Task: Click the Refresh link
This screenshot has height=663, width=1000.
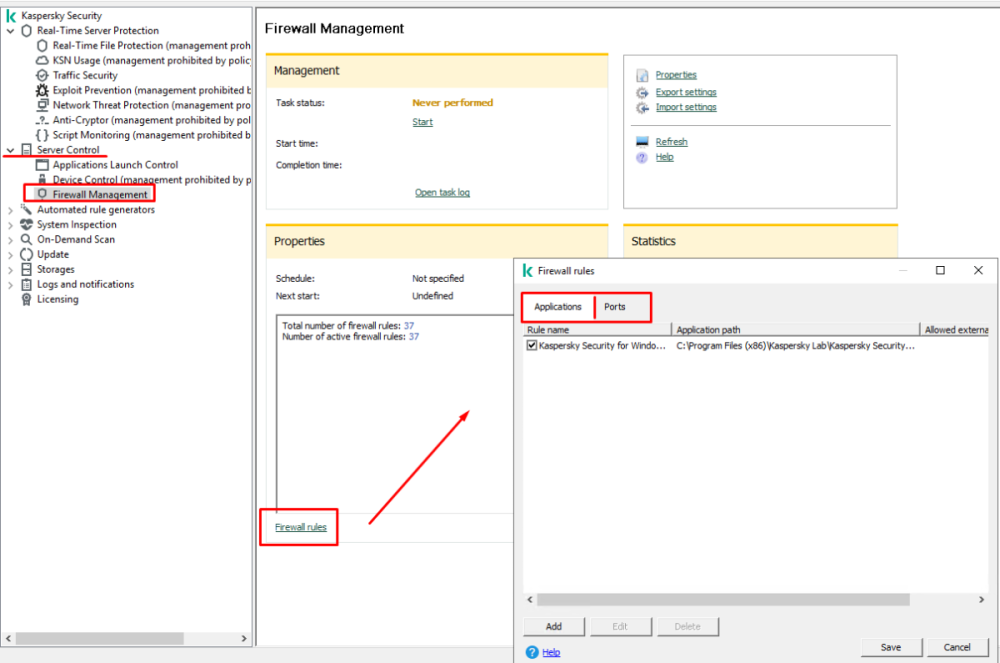Action: pos(672,142)
